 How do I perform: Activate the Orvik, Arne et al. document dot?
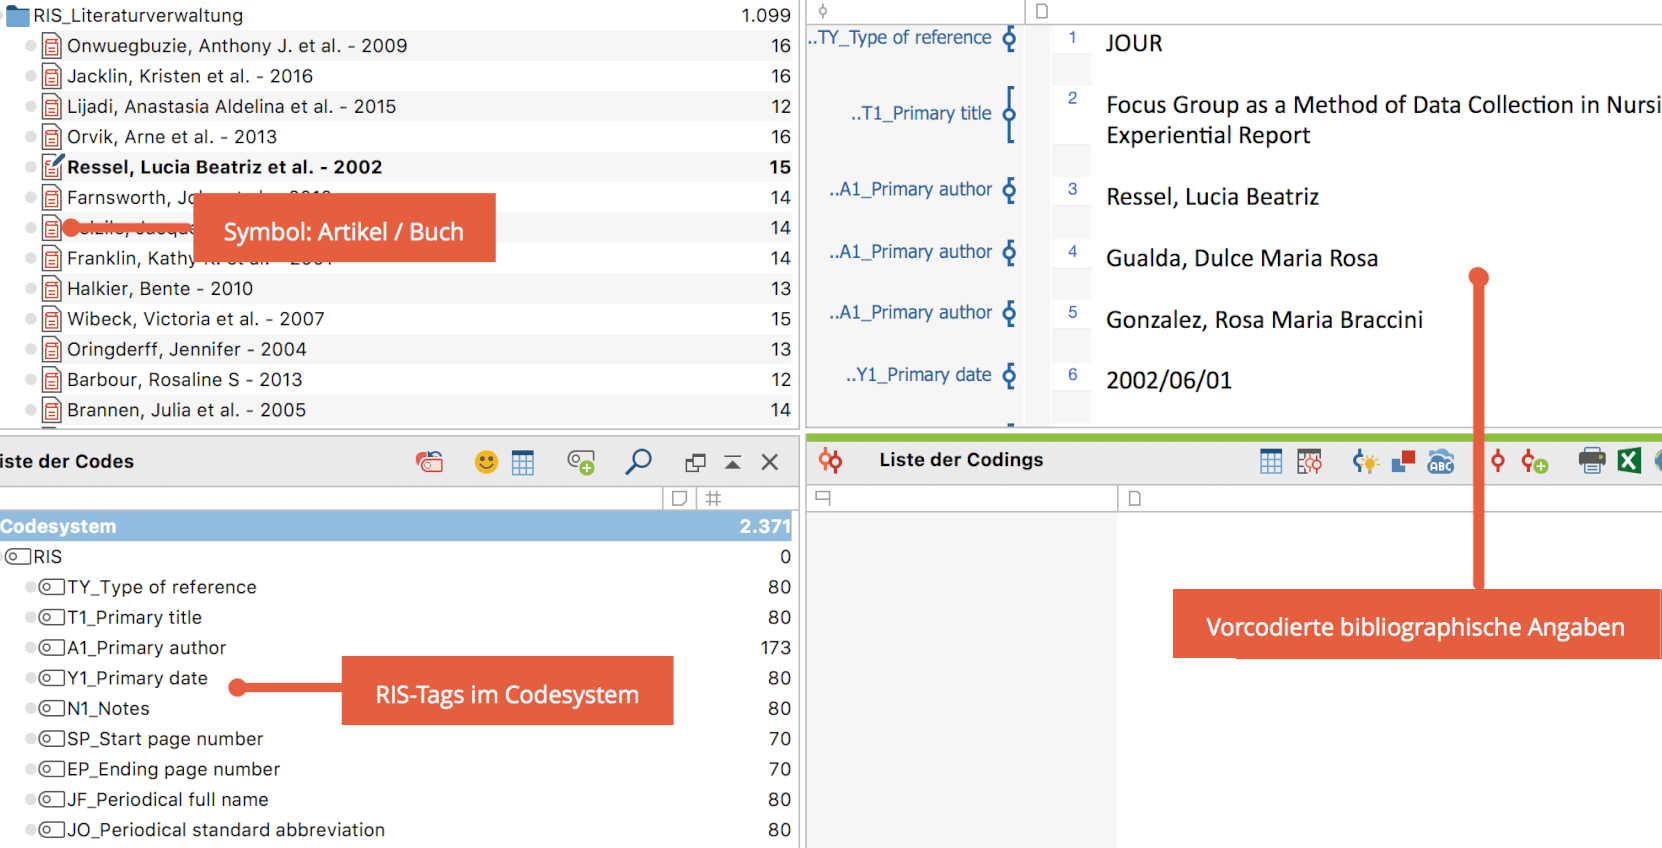pos(31,137)
